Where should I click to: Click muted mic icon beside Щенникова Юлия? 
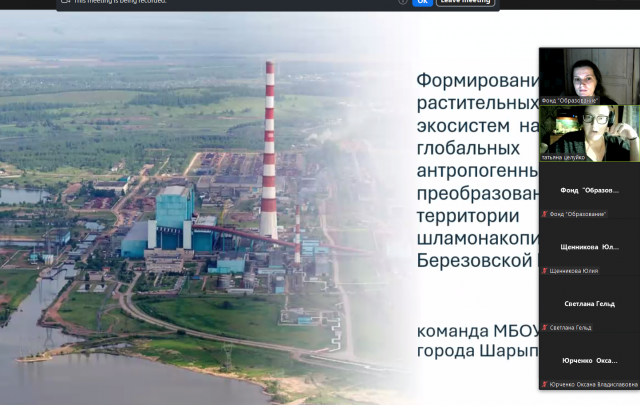tap(544, 271)
